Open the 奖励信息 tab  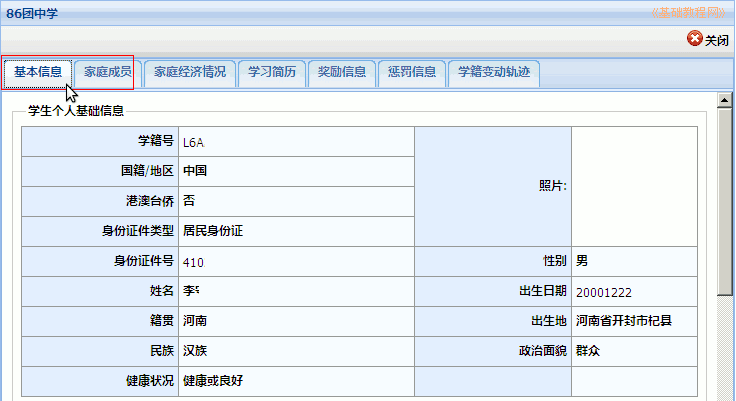coord(342,73)
